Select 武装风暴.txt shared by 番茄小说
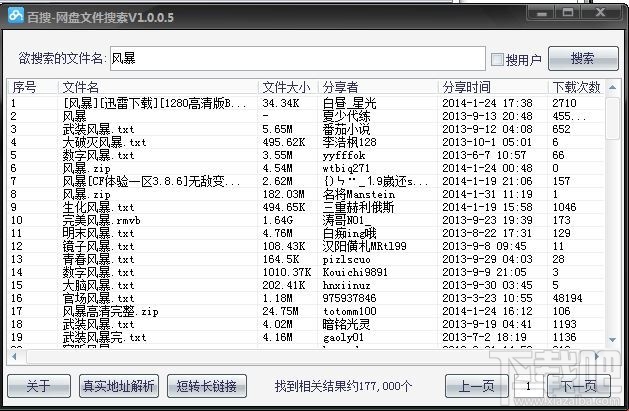629x411 pixels. (x=306, y=129)
